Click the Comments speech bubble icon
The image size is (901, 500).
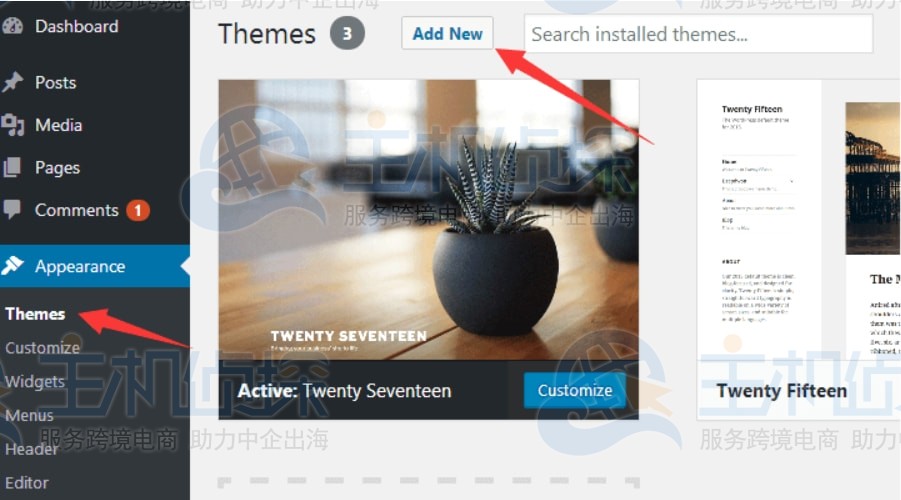point(11,210)
